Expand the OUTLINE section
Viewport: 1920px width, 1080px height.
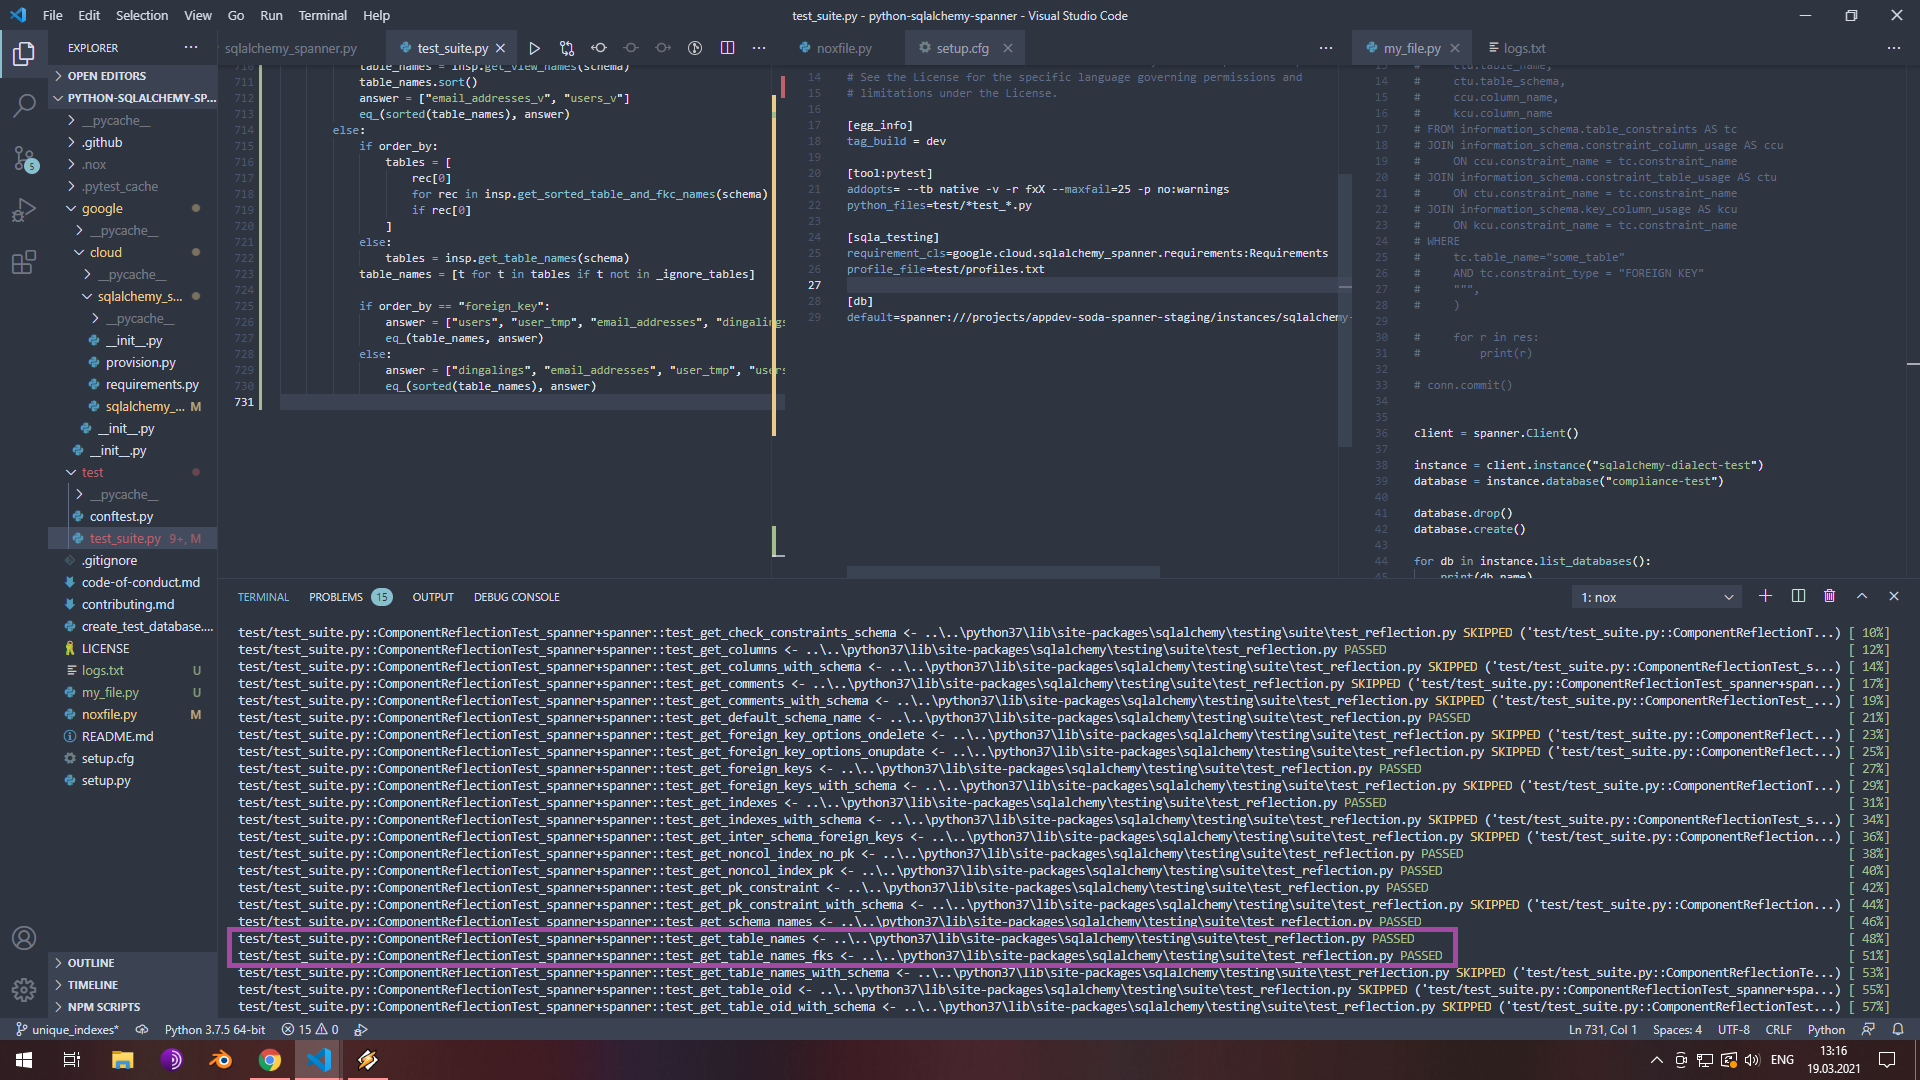coord(90,963)
